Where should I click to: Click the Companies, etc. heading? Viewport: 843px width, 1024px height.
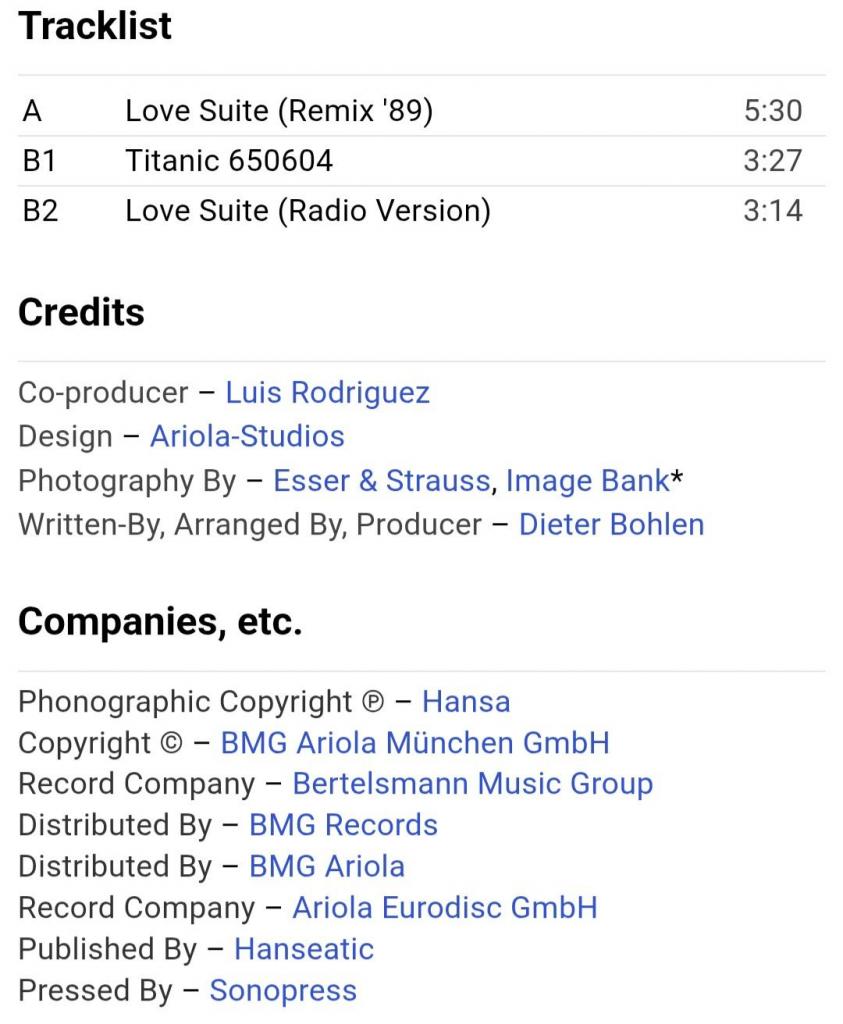point(160,621)
